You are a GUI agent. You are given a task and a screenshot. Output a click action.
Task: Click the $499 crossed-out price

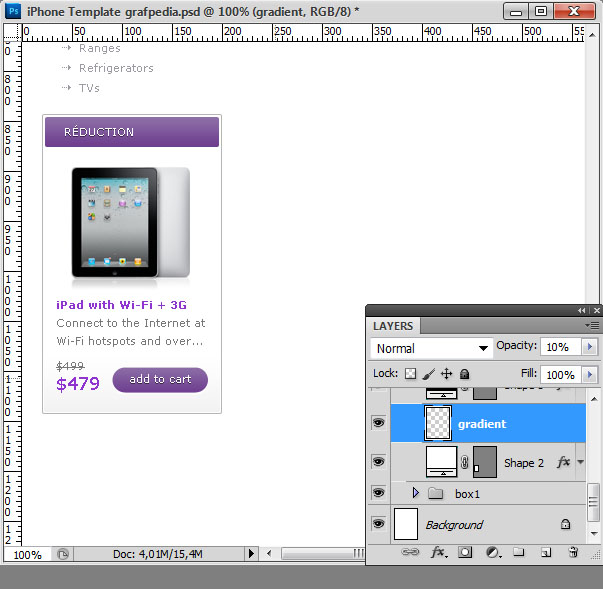click(x=70, y=366)
